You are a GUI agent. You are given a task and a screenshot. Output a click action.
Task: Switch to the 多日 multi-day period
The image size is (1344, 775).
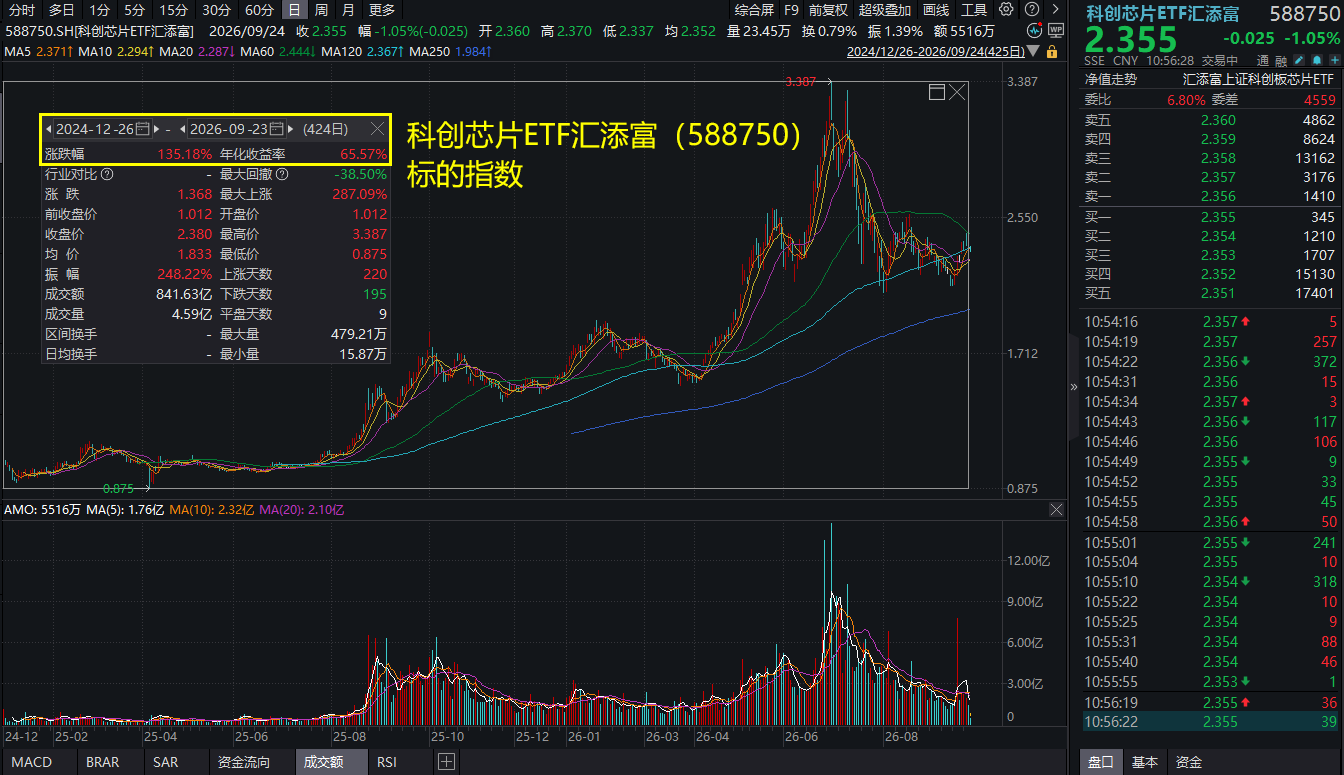pyautogui.click(x=61, y=10)
